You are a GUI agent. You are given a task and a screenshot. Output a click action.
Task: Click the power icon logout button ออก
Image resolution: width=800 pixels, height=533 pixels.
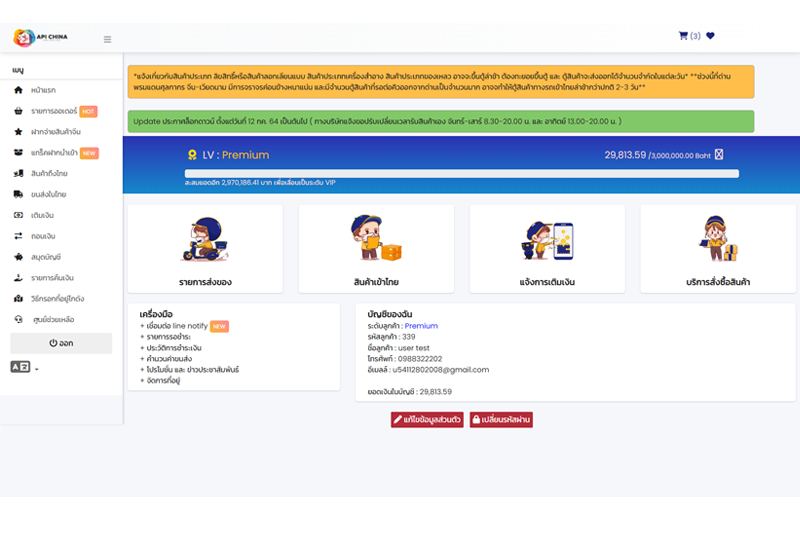pos(61,343)
